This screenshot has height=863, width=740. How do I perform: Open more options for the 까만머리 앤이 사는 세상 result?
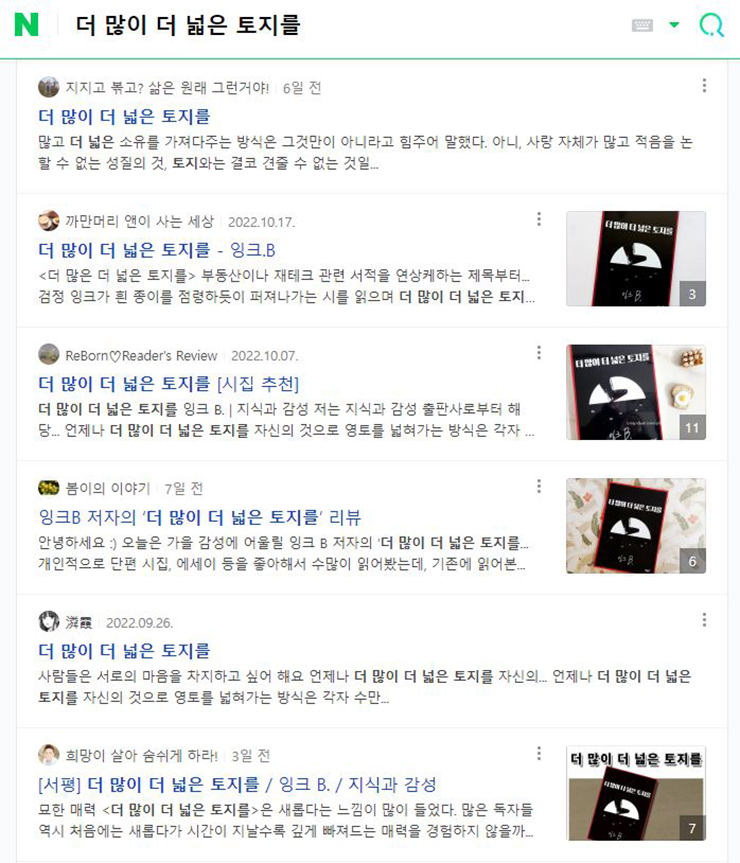(x=539, y=219)
